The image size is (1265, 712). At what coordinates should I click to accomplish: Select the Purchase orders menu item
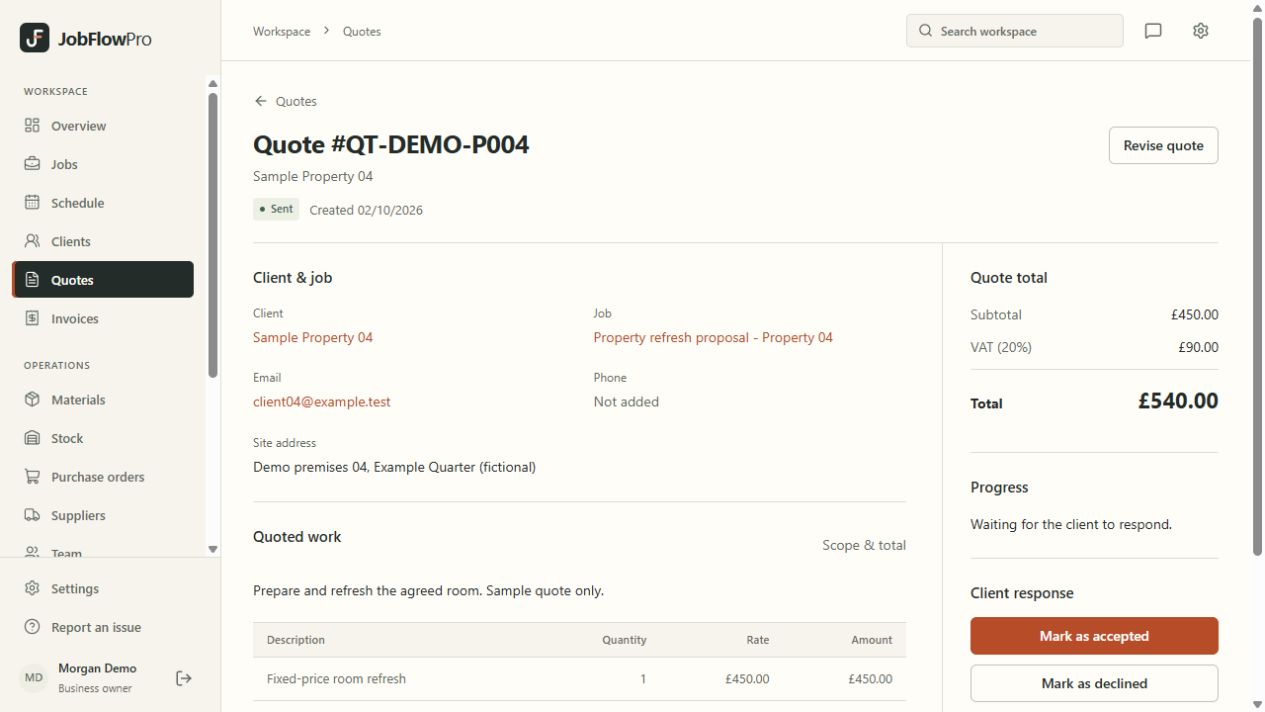(x=103, y=477)
